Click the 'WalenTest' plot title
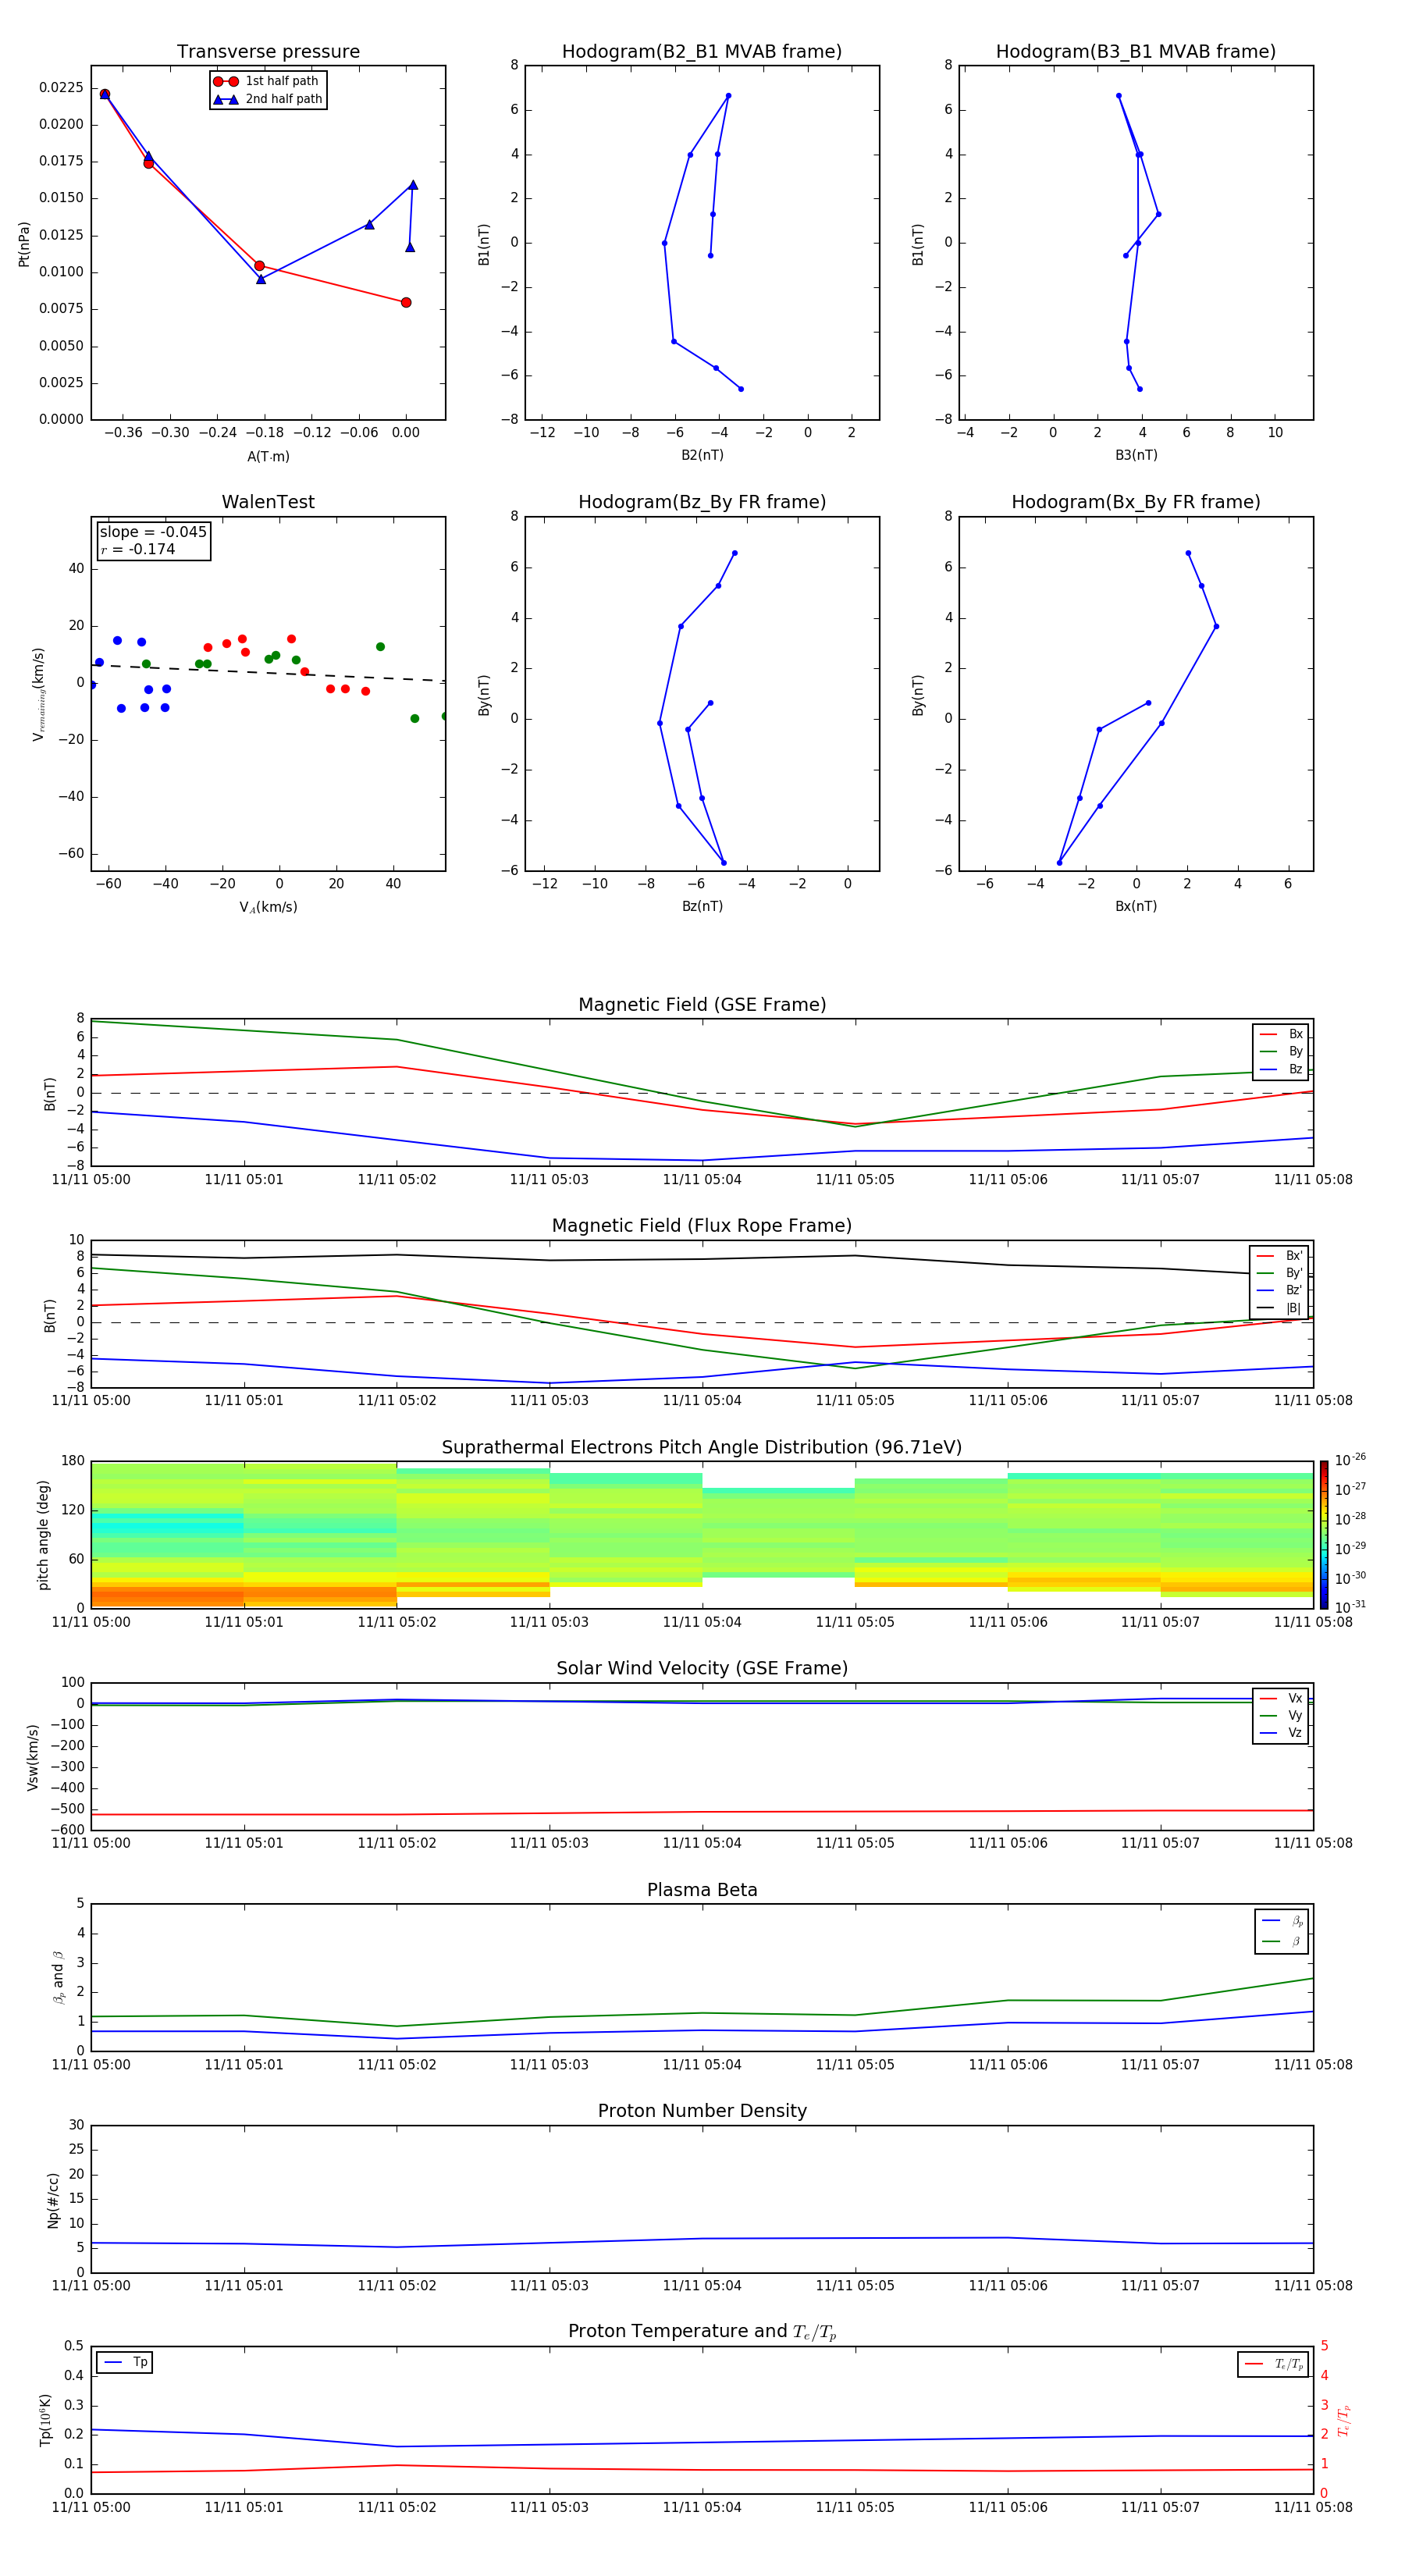Viewport: 1405px width, 2576px height. pos(268,502)
